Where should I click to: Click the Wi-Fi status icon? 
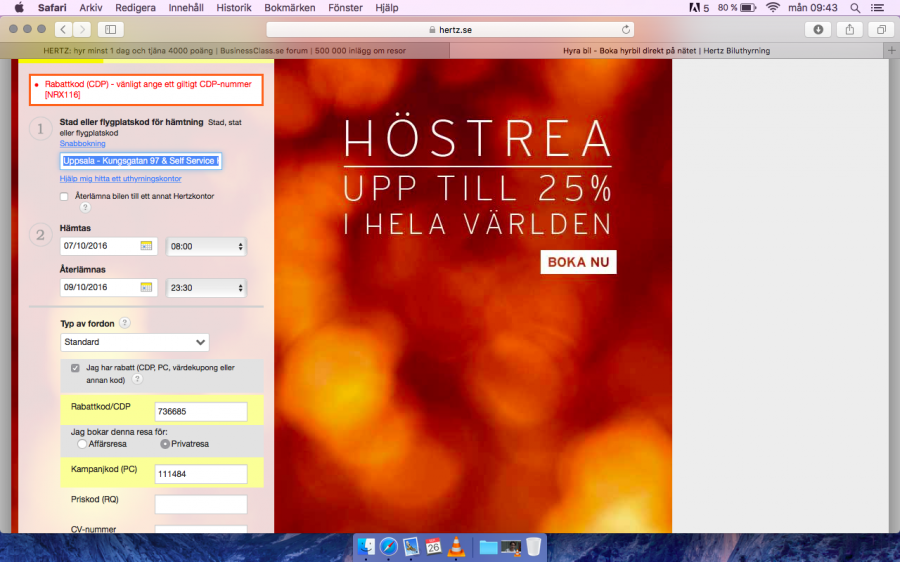pyautogui.click(x=773, y=7)
